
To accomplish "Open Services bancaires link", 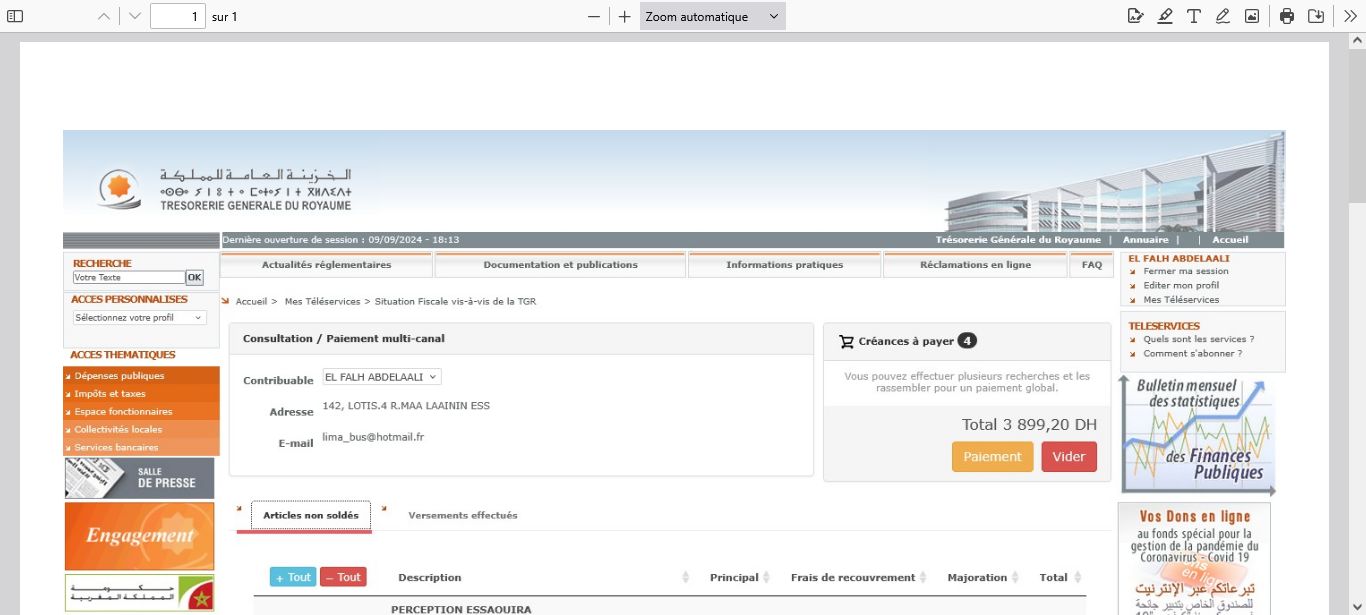I will coord(141,447).
